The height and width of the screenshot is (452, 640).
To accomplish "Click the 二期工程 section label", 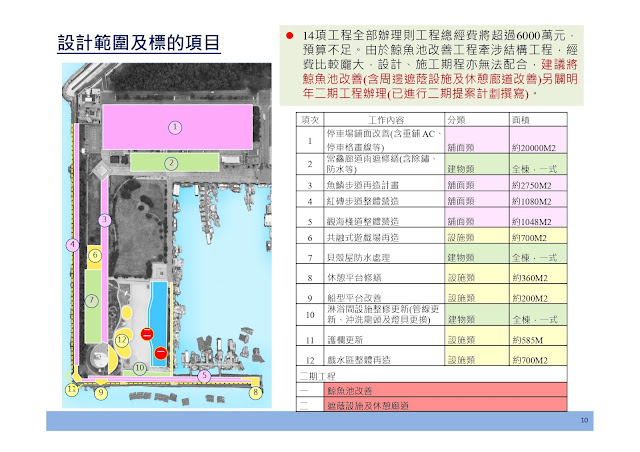I will tap(318, 376).
